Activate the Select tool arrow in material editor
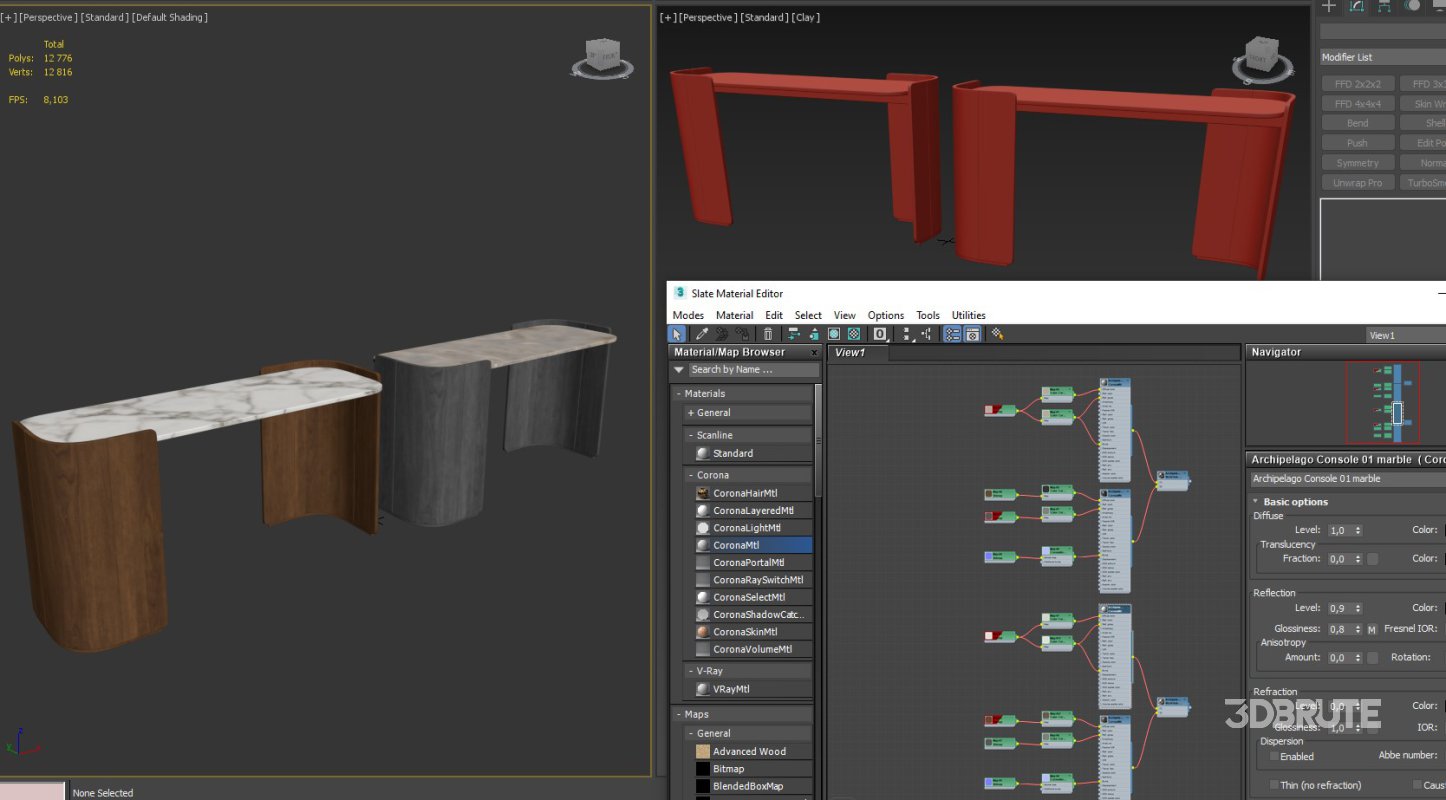Viewport: 1446px width, 800px height. (x=677, y=335)
